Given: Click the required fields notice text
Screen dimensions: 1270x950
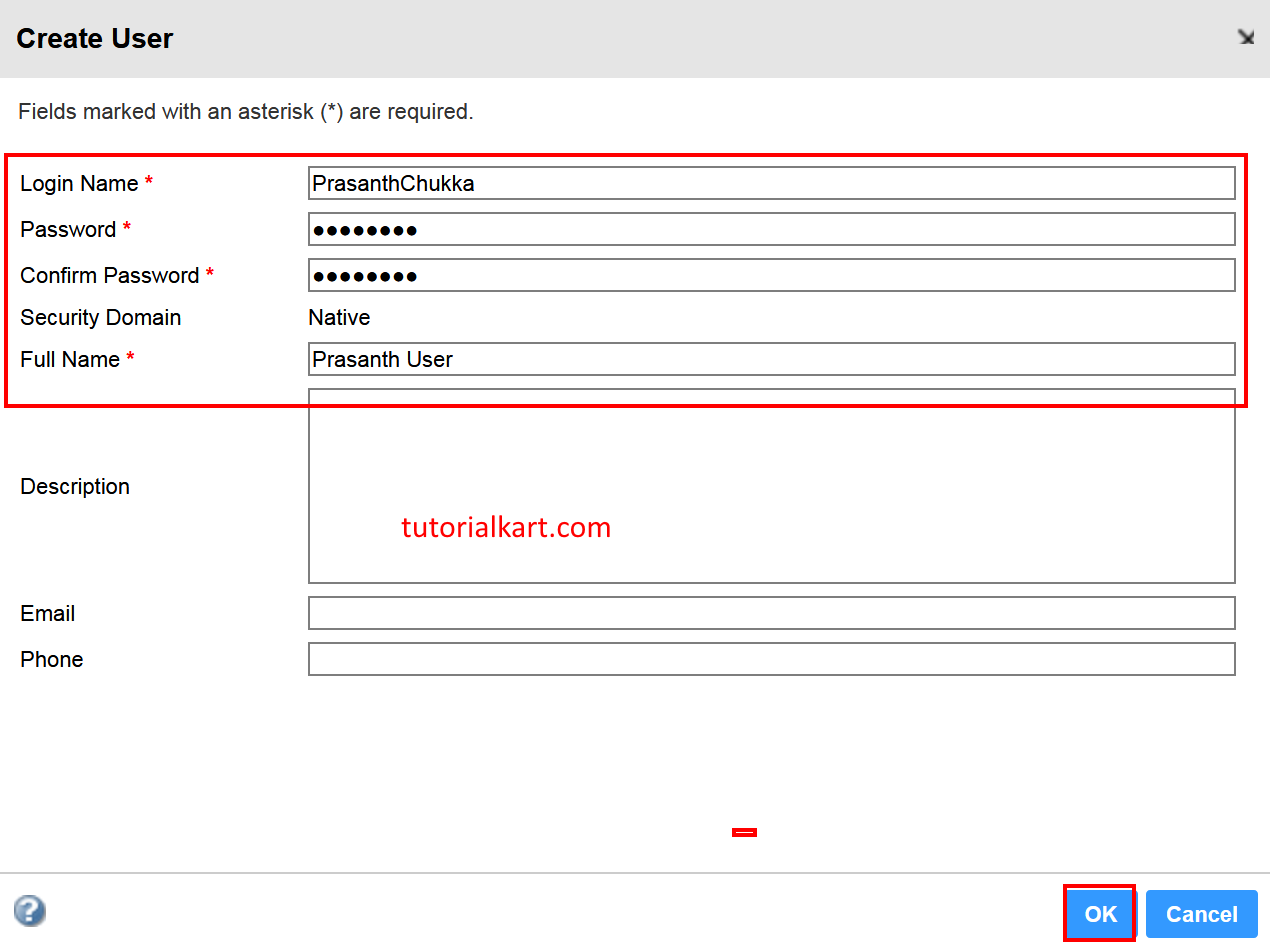Looking at the screenshot, I should coord(244,111).
